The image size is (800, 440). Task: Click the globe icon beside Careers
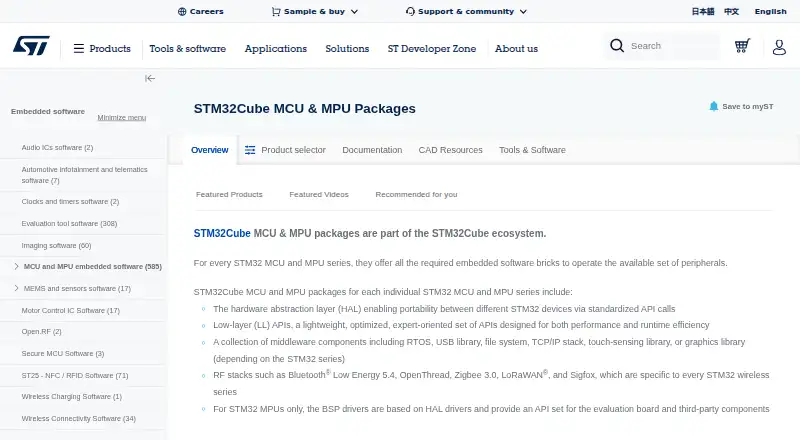[x=182, y=12]
